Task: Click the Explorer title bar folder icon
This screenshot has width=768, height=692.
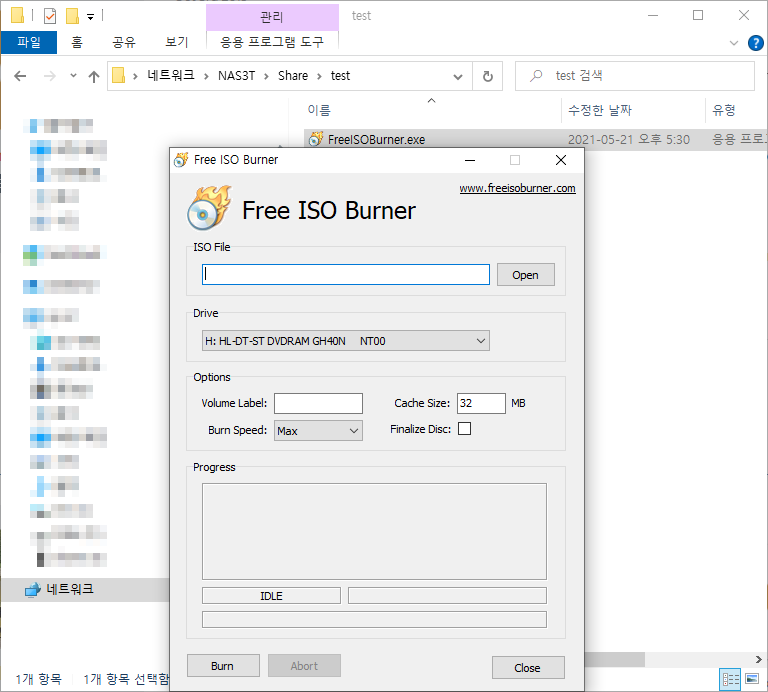Action: pyautogui.click(x=18, y=16)
